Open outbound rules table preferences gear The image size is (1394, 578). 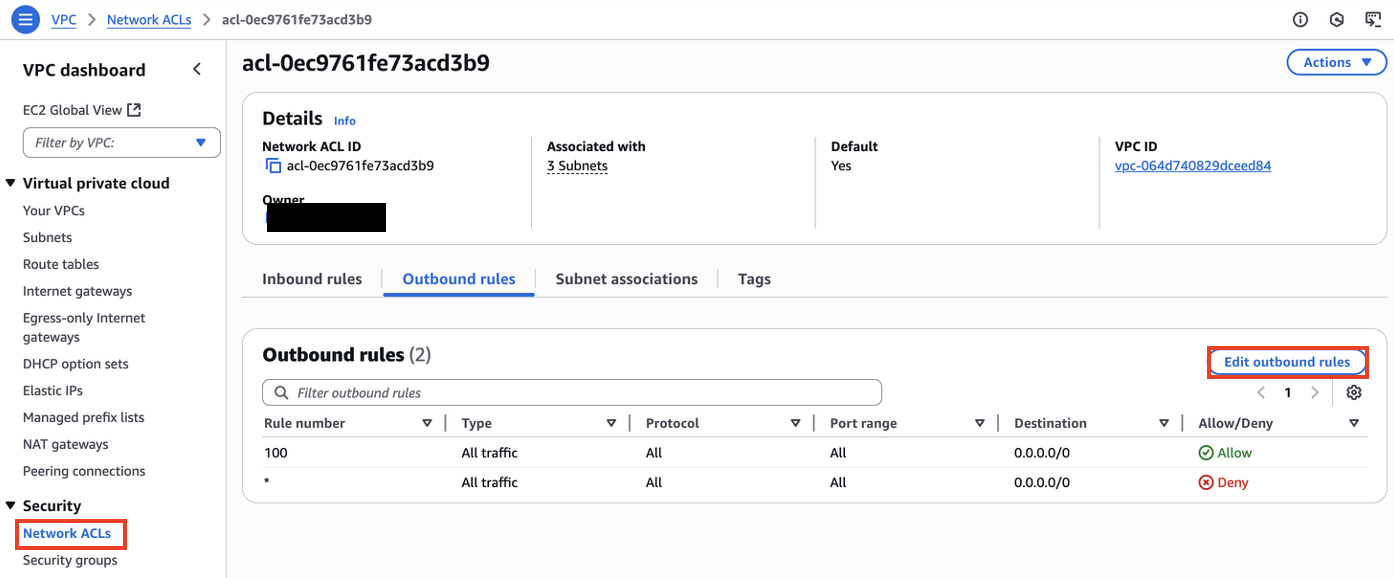[1353, 392]
